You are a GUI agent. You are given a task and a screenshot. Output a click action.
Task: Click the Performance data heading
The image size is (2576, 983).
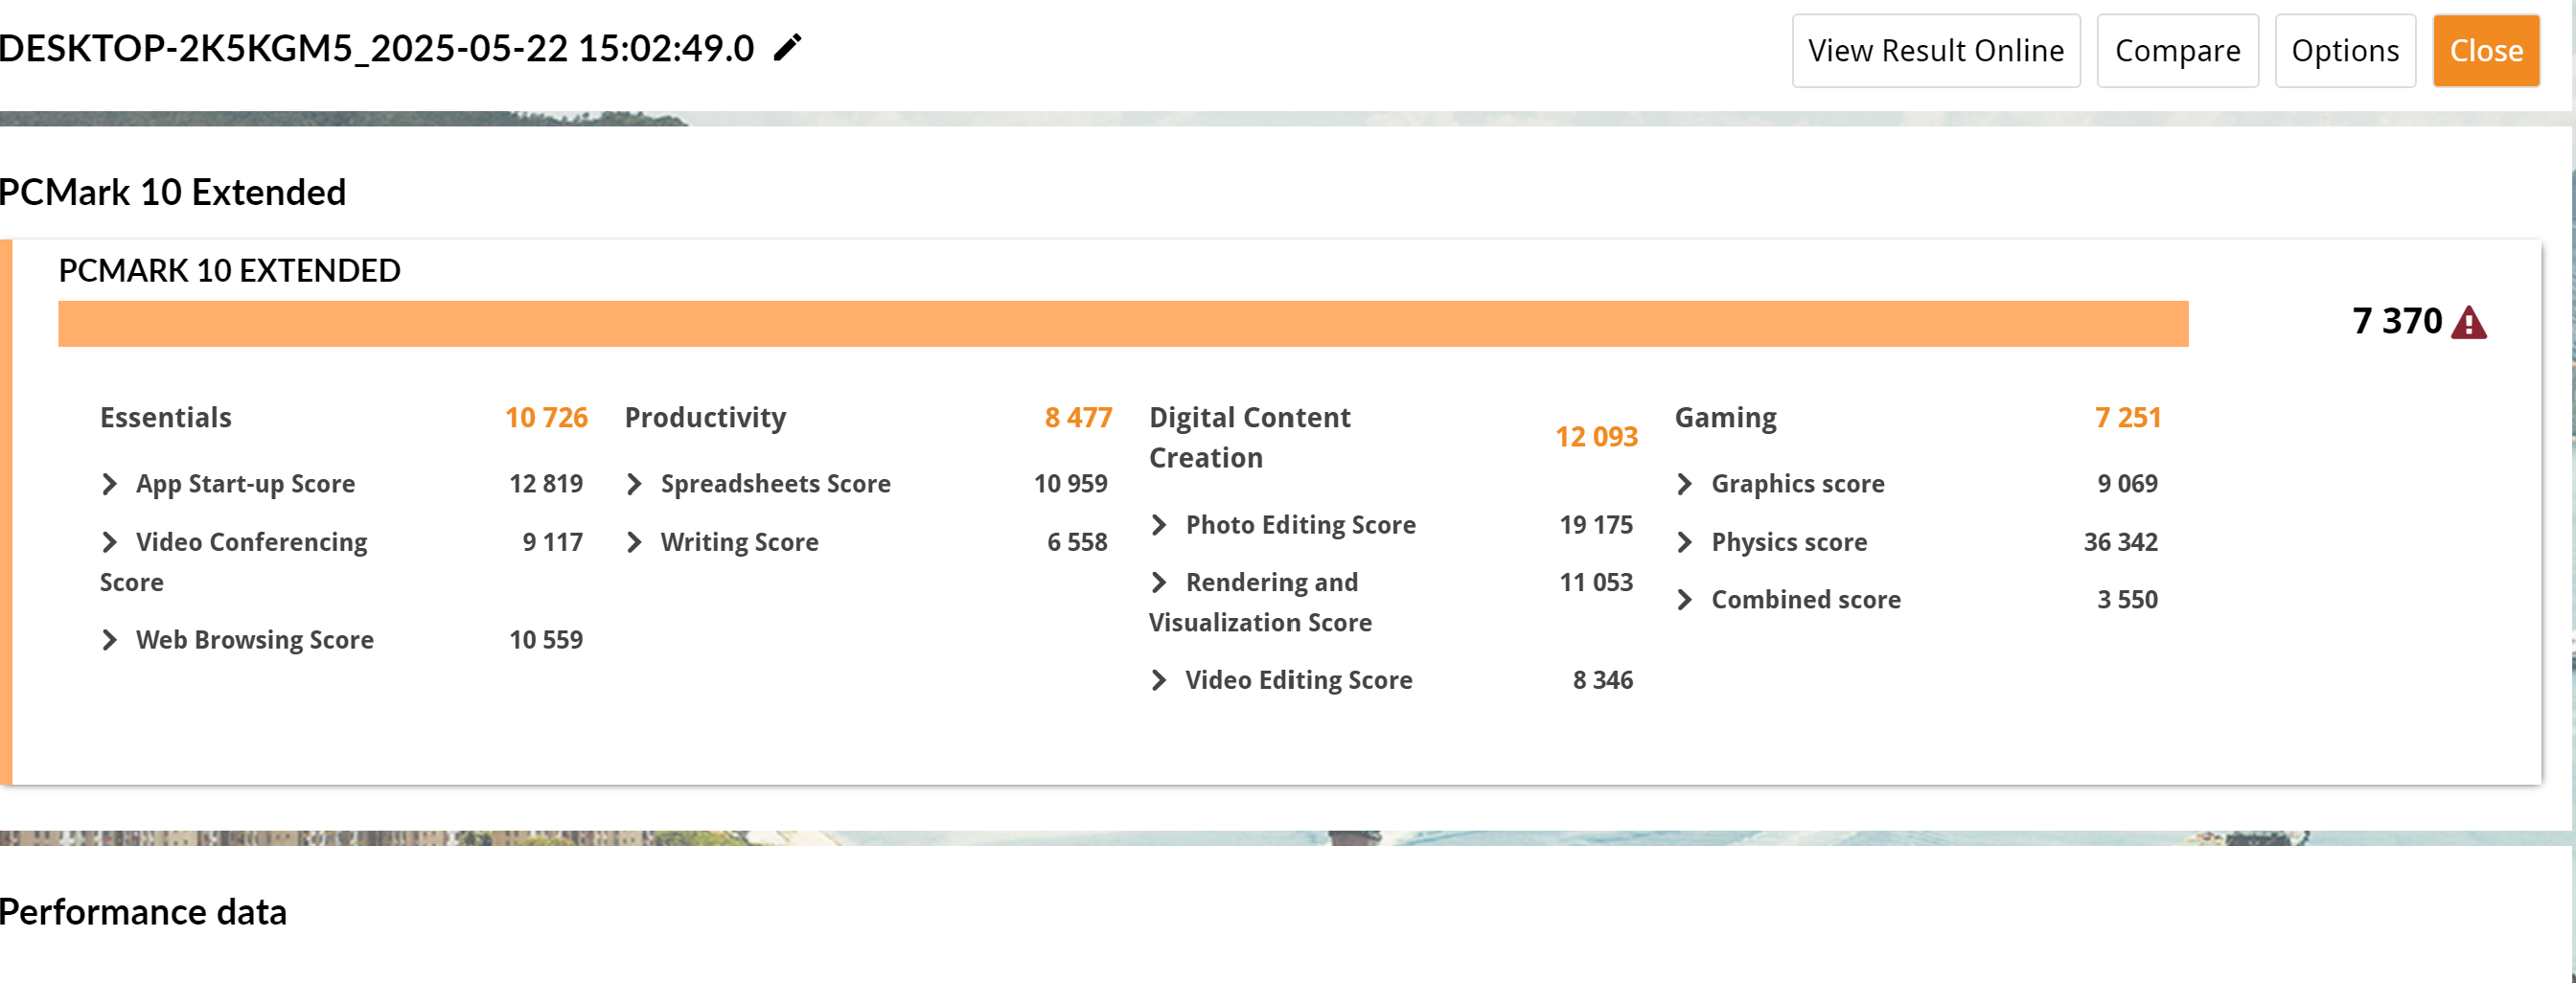point(143,912)
